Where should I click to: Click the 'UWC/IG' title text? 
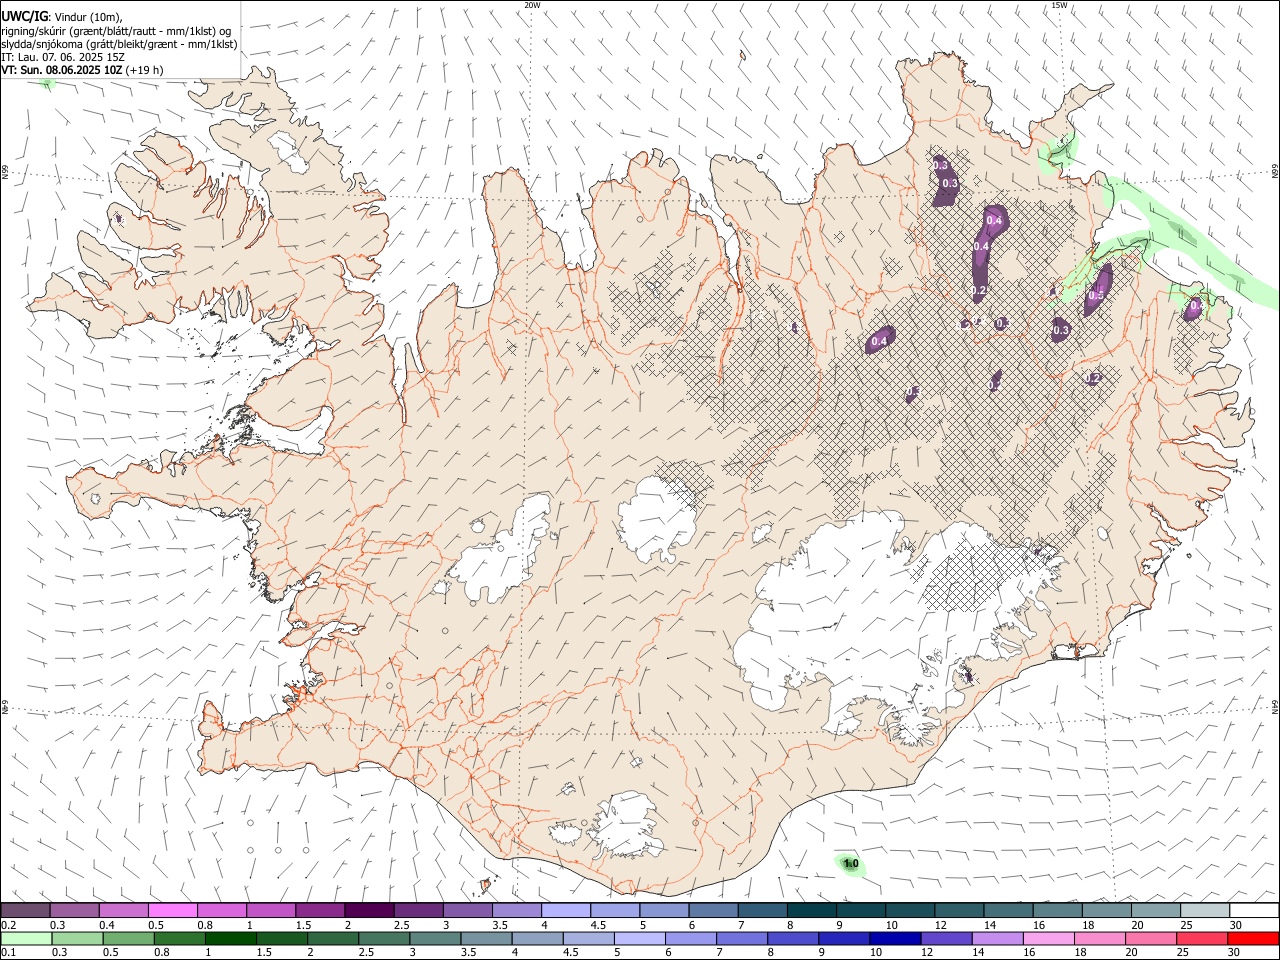[24, 16]
